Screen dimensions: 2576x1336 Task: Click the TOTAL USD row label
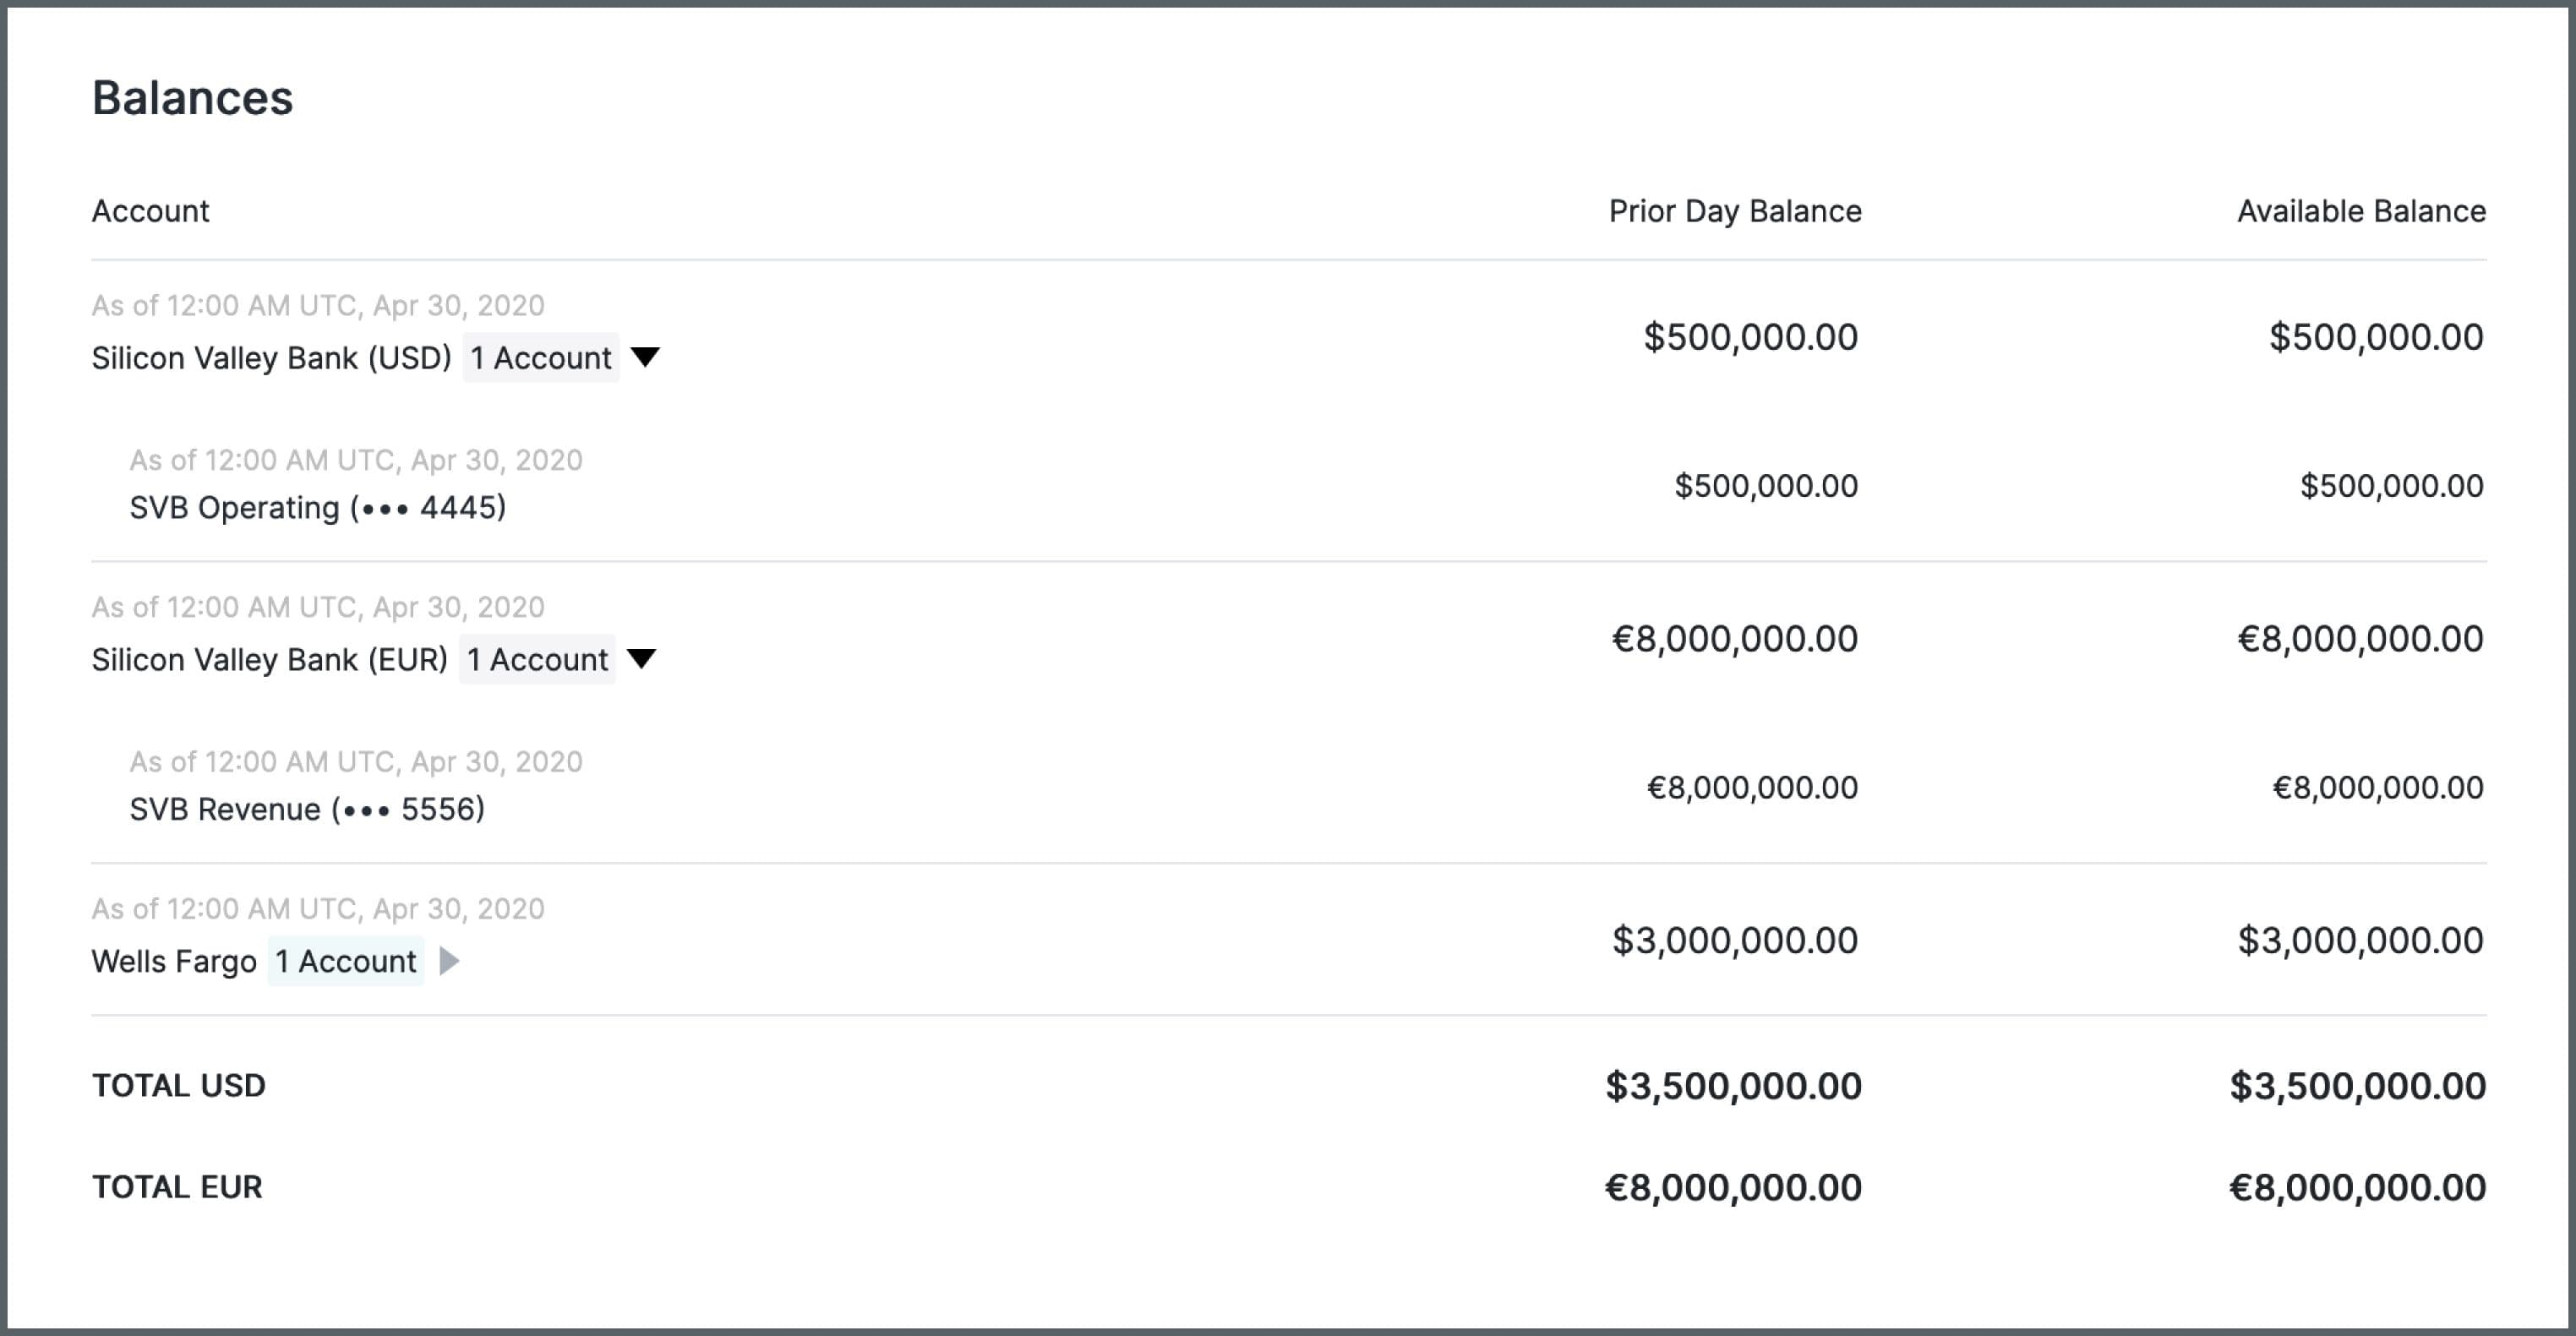179,1085
